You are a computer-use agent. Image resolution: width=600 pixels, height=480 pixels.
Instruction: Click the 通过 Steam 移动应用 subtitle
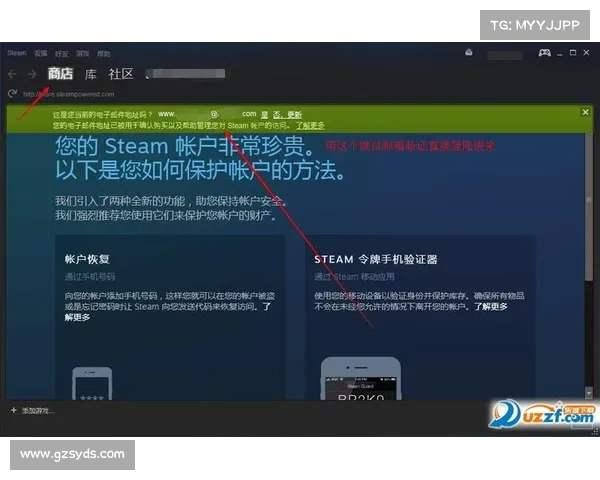[354, 276]
